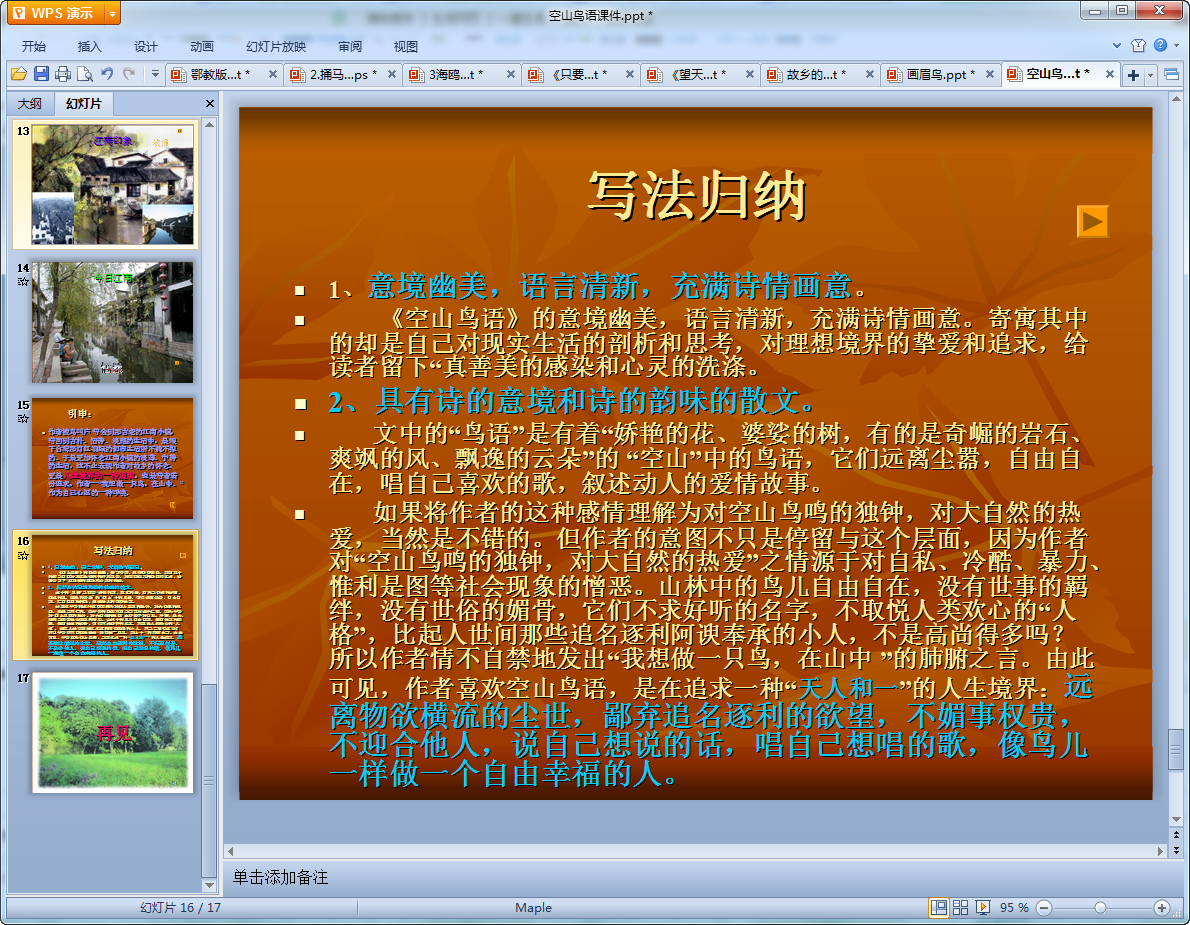The height and width of the screenshot is (925, 1190).
Task: Close the 鄂教版 document tab
Action: pyautogui.click(x=273, y=74)
